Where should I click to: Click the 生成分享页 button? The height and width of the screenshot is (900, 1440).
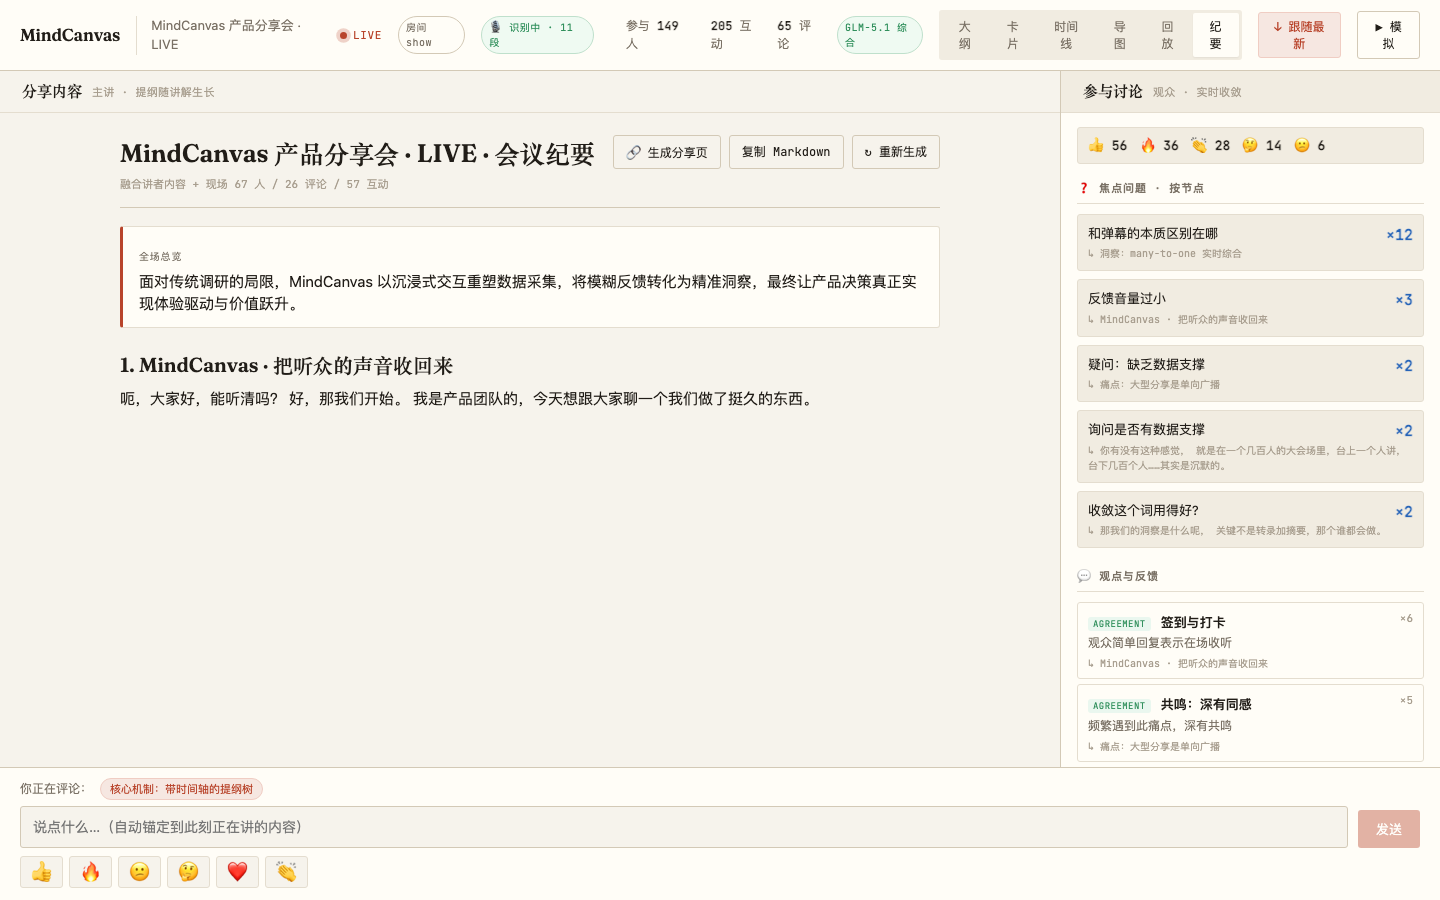tap(667, 152)
